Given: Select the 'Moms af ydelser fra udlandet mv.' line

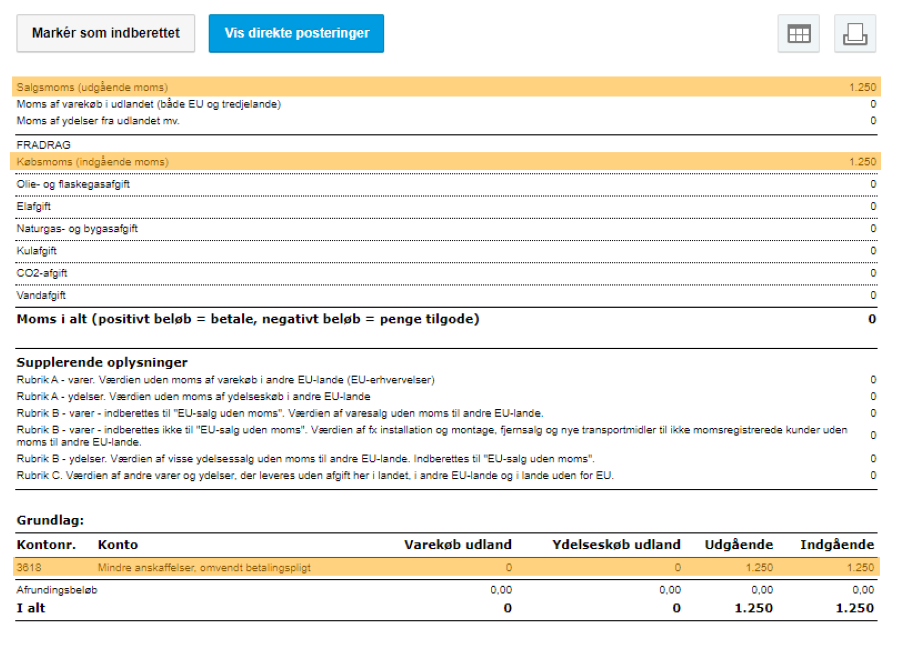Looking at the screenshot, I should pos(99,121).
